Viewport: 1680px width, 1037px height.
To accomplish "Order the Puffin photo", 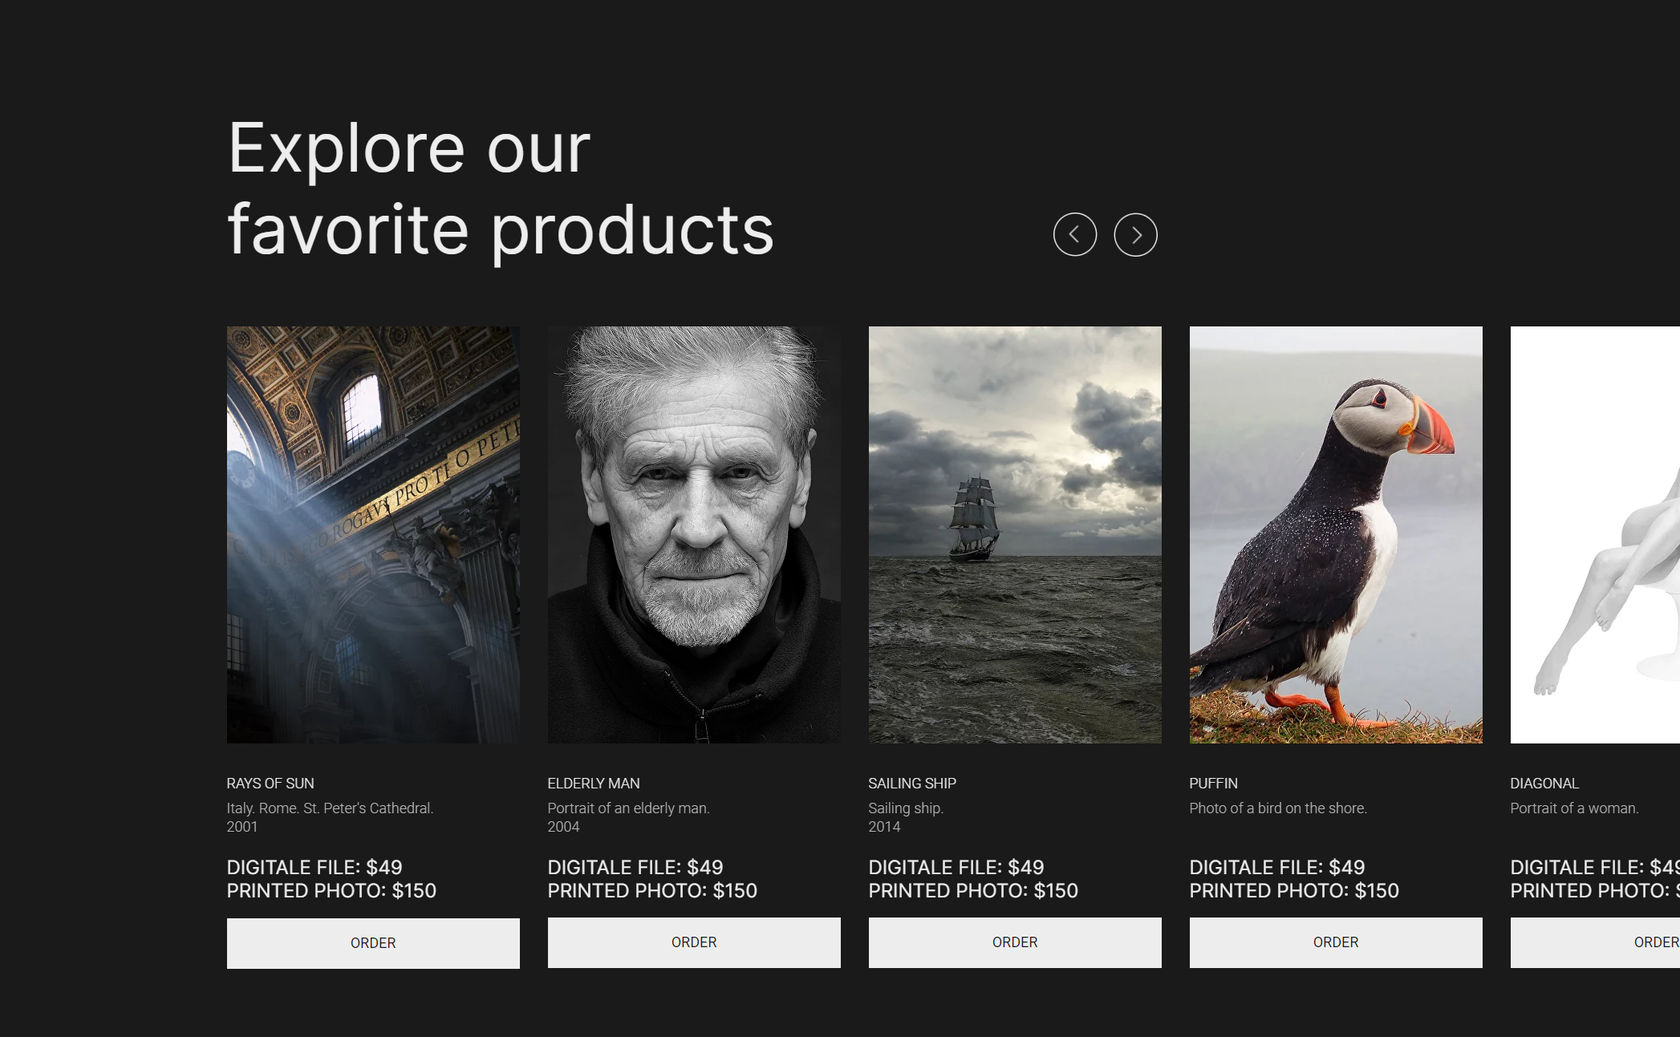I will pyautogui.click(x=1336, y=942).
